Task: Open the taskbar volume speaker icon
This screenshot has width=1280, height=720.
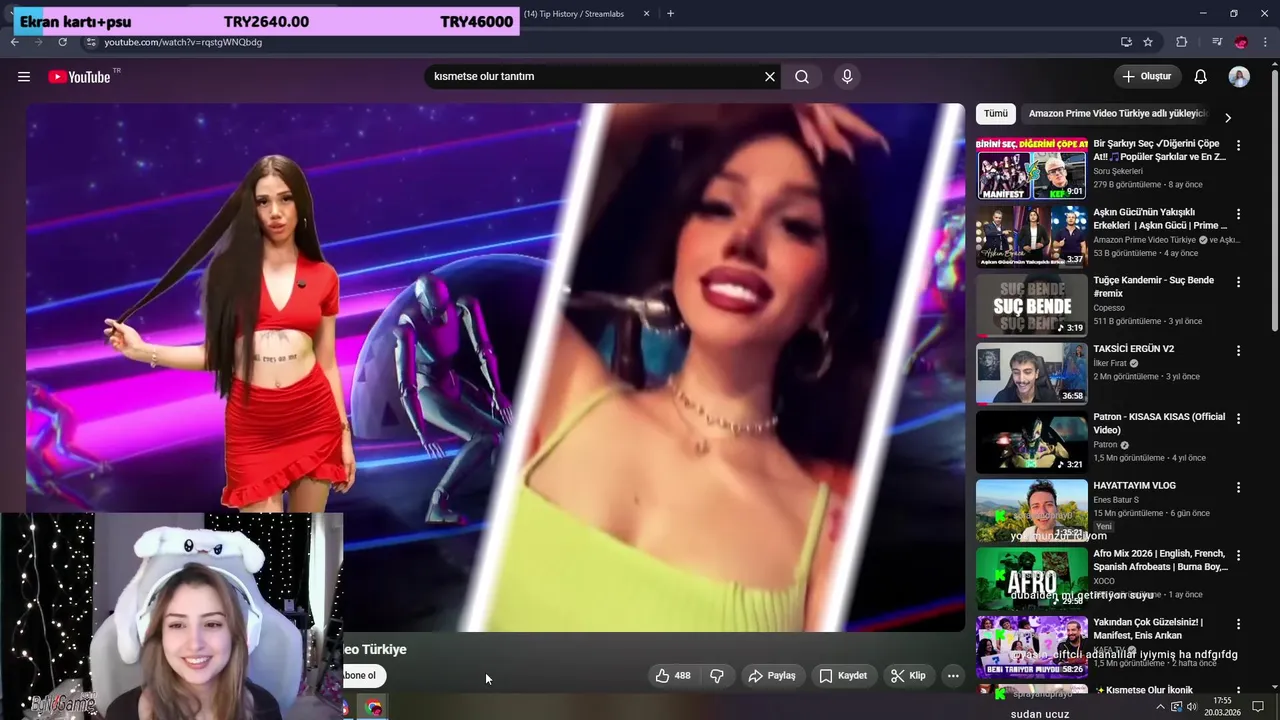Action: pyautogui.click(x=1192, y=707)
